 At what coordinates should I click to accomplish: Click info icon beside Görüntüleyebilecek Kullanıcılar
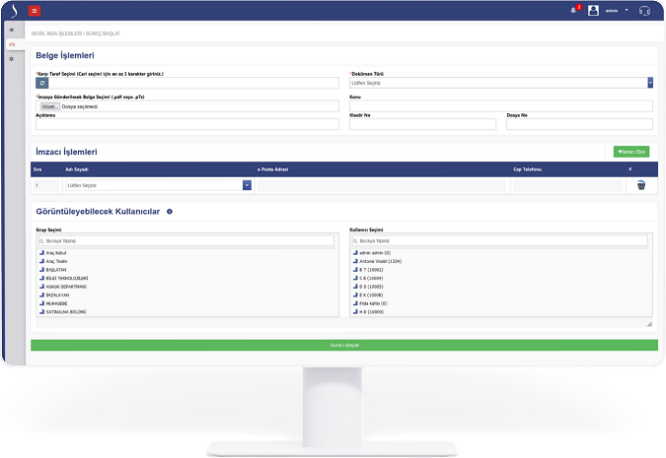(x=169, y=212)
